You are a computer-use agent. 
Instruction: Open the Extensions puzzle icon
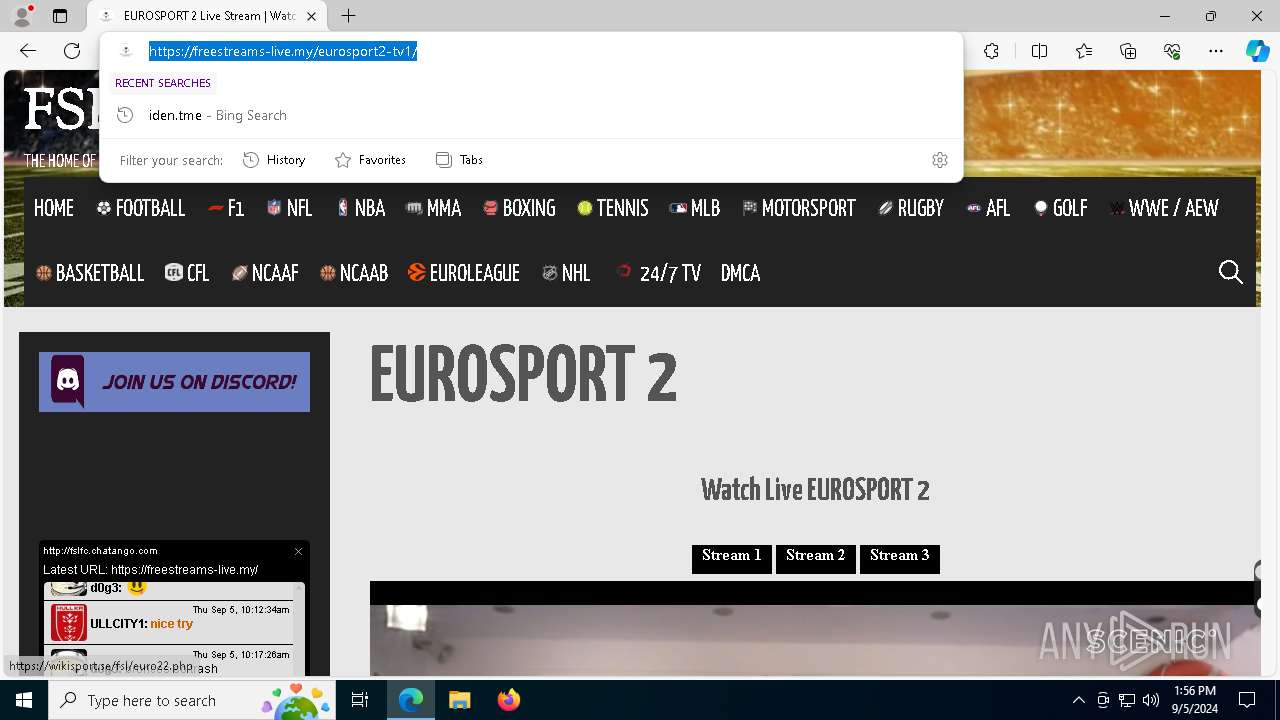point(991,51)
